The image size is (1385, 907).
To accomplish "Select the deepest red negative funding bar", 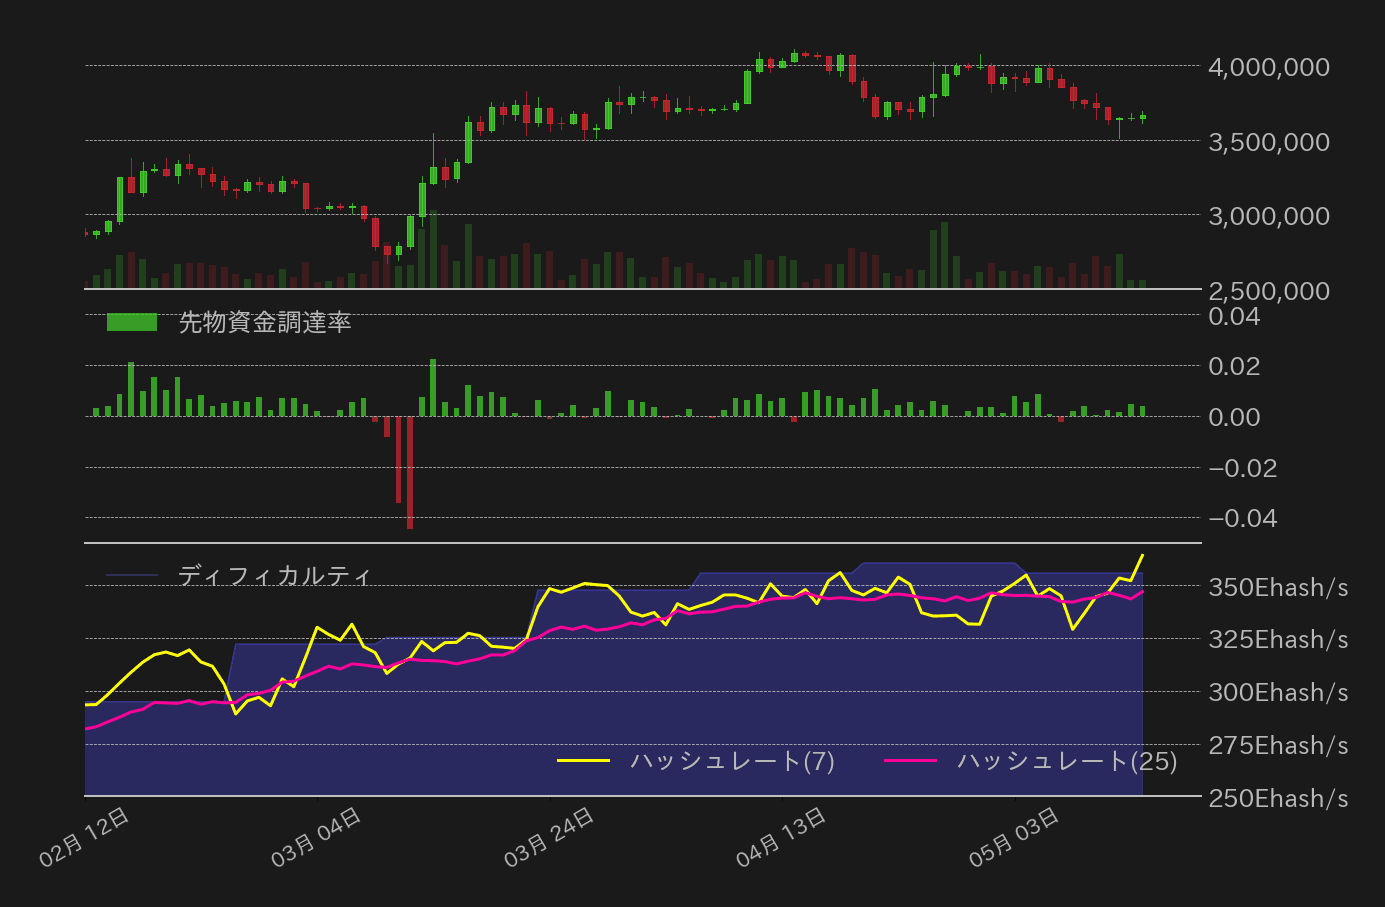I will [410, 470].
